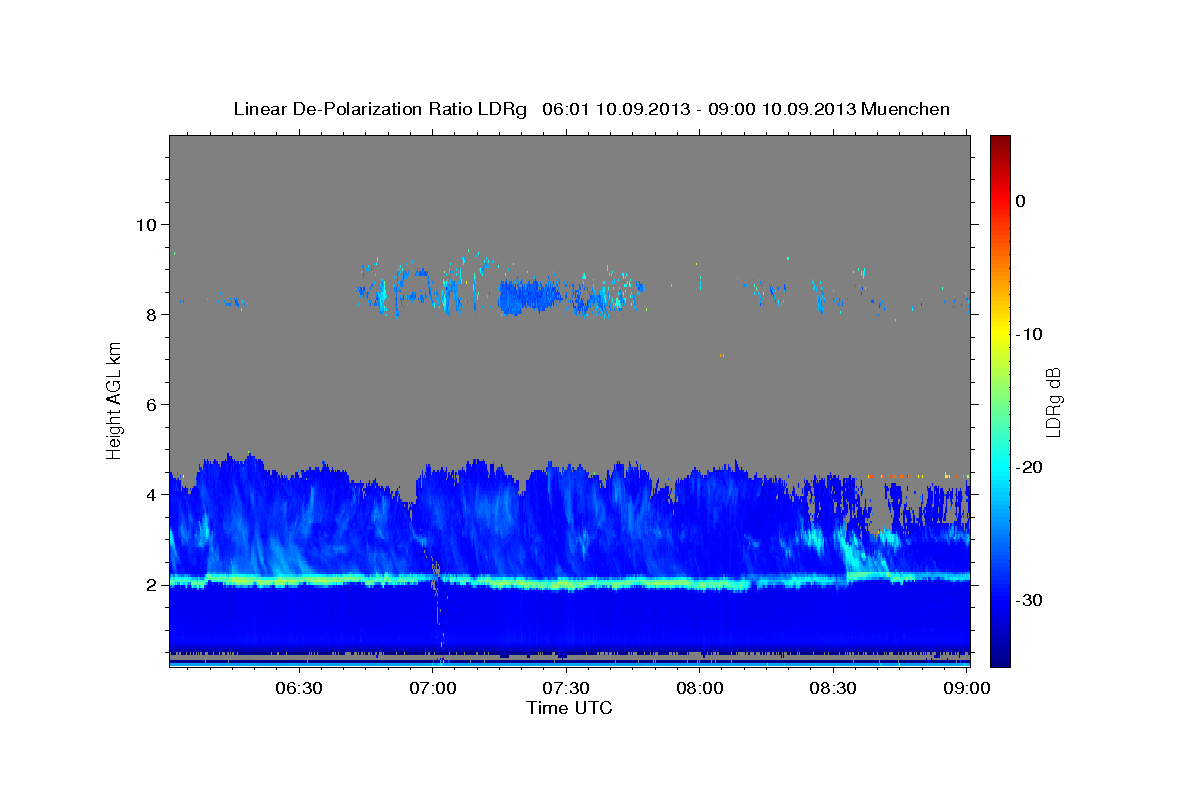The width and height of the screenshot is (1200, 800).
Task: Click the LDRg dB colorbar label
Action: tap(1053, 401)
